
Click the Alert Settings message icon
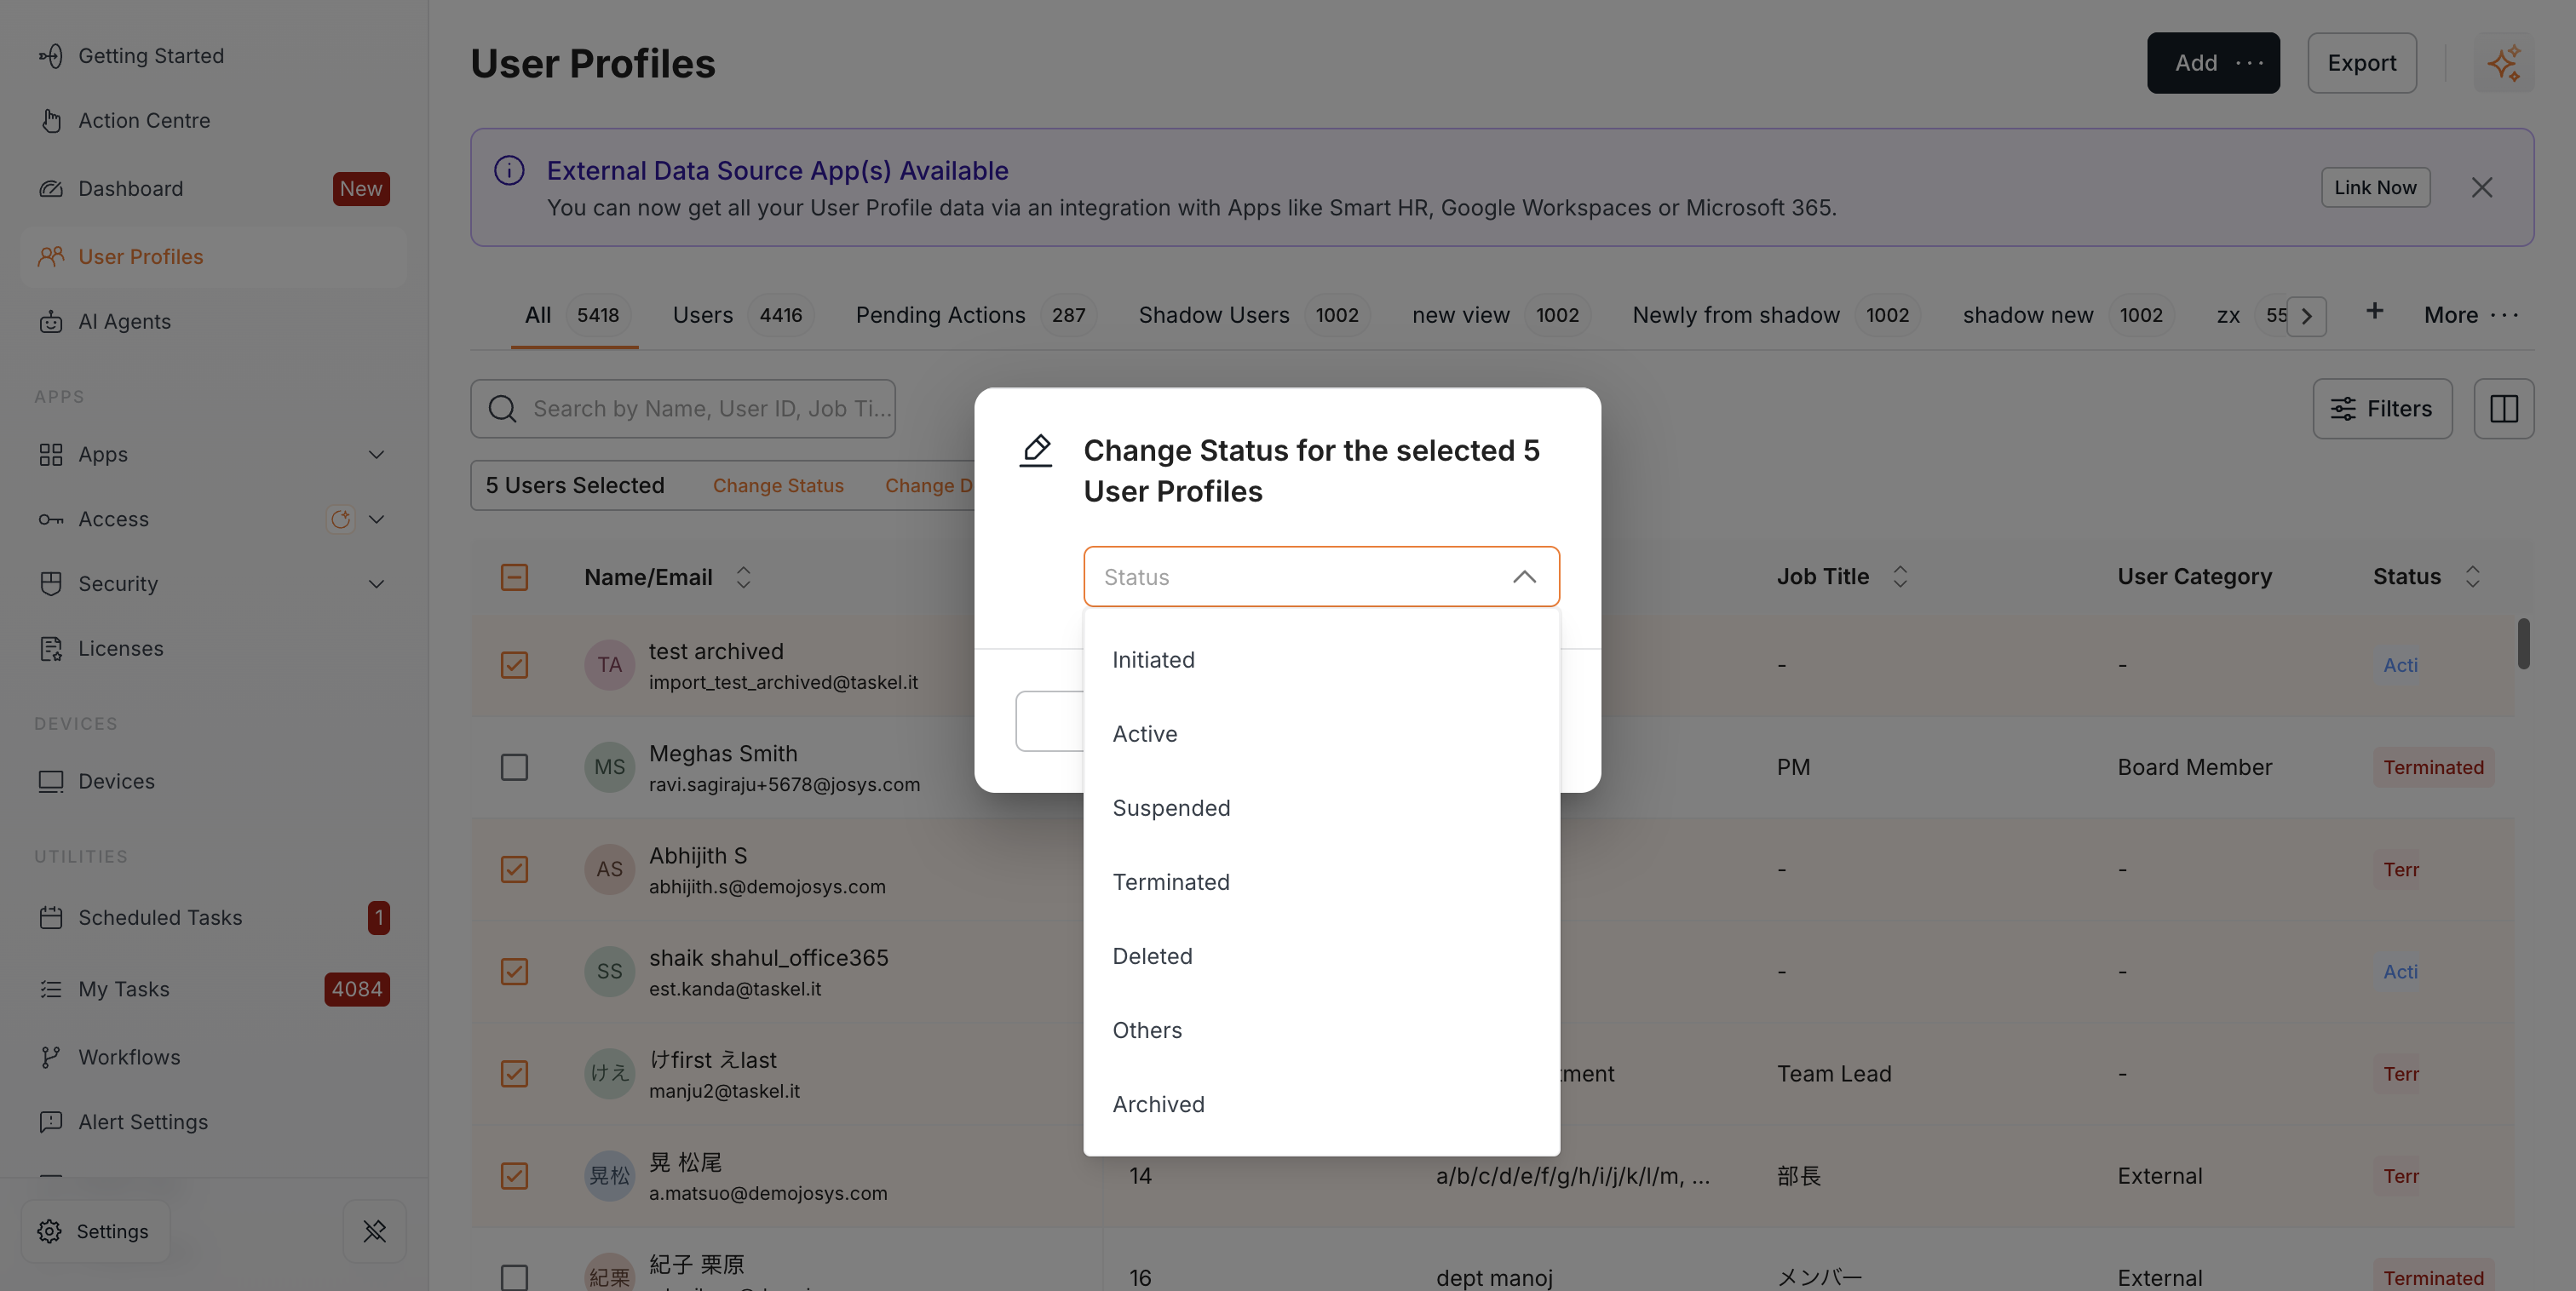click(51, 1123)
